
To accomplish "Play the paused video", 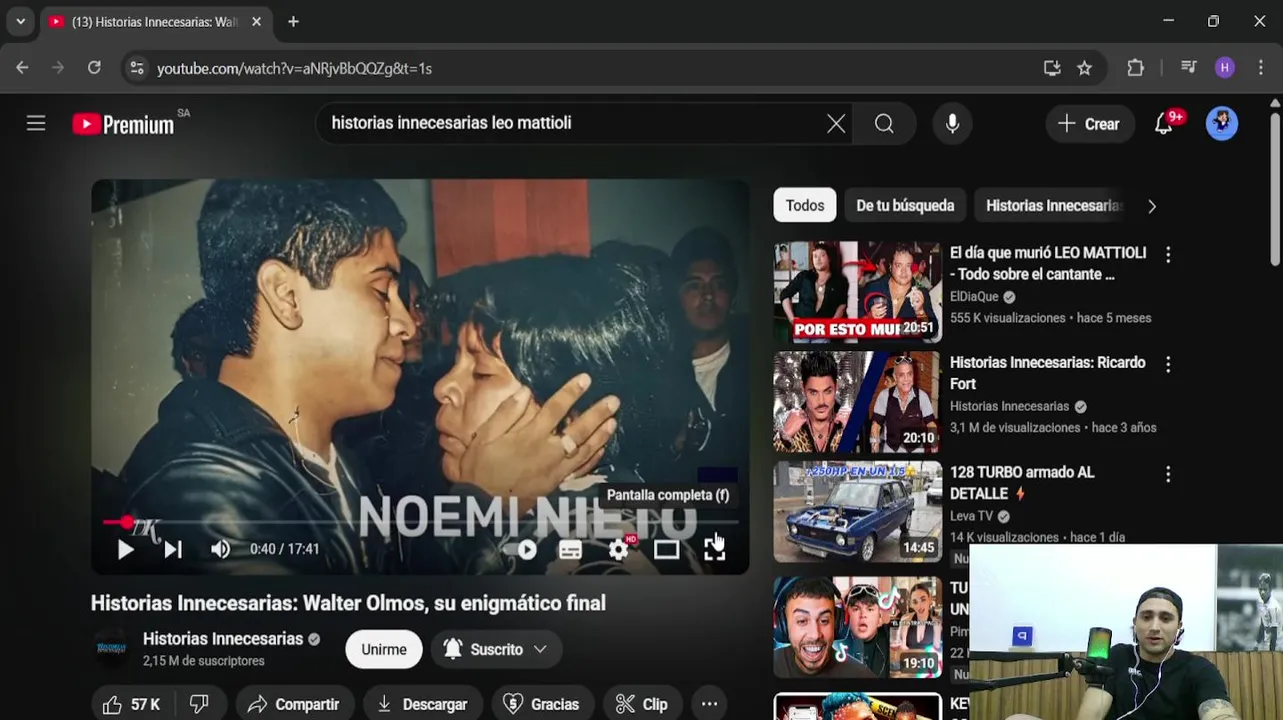I will click(125, 549).
